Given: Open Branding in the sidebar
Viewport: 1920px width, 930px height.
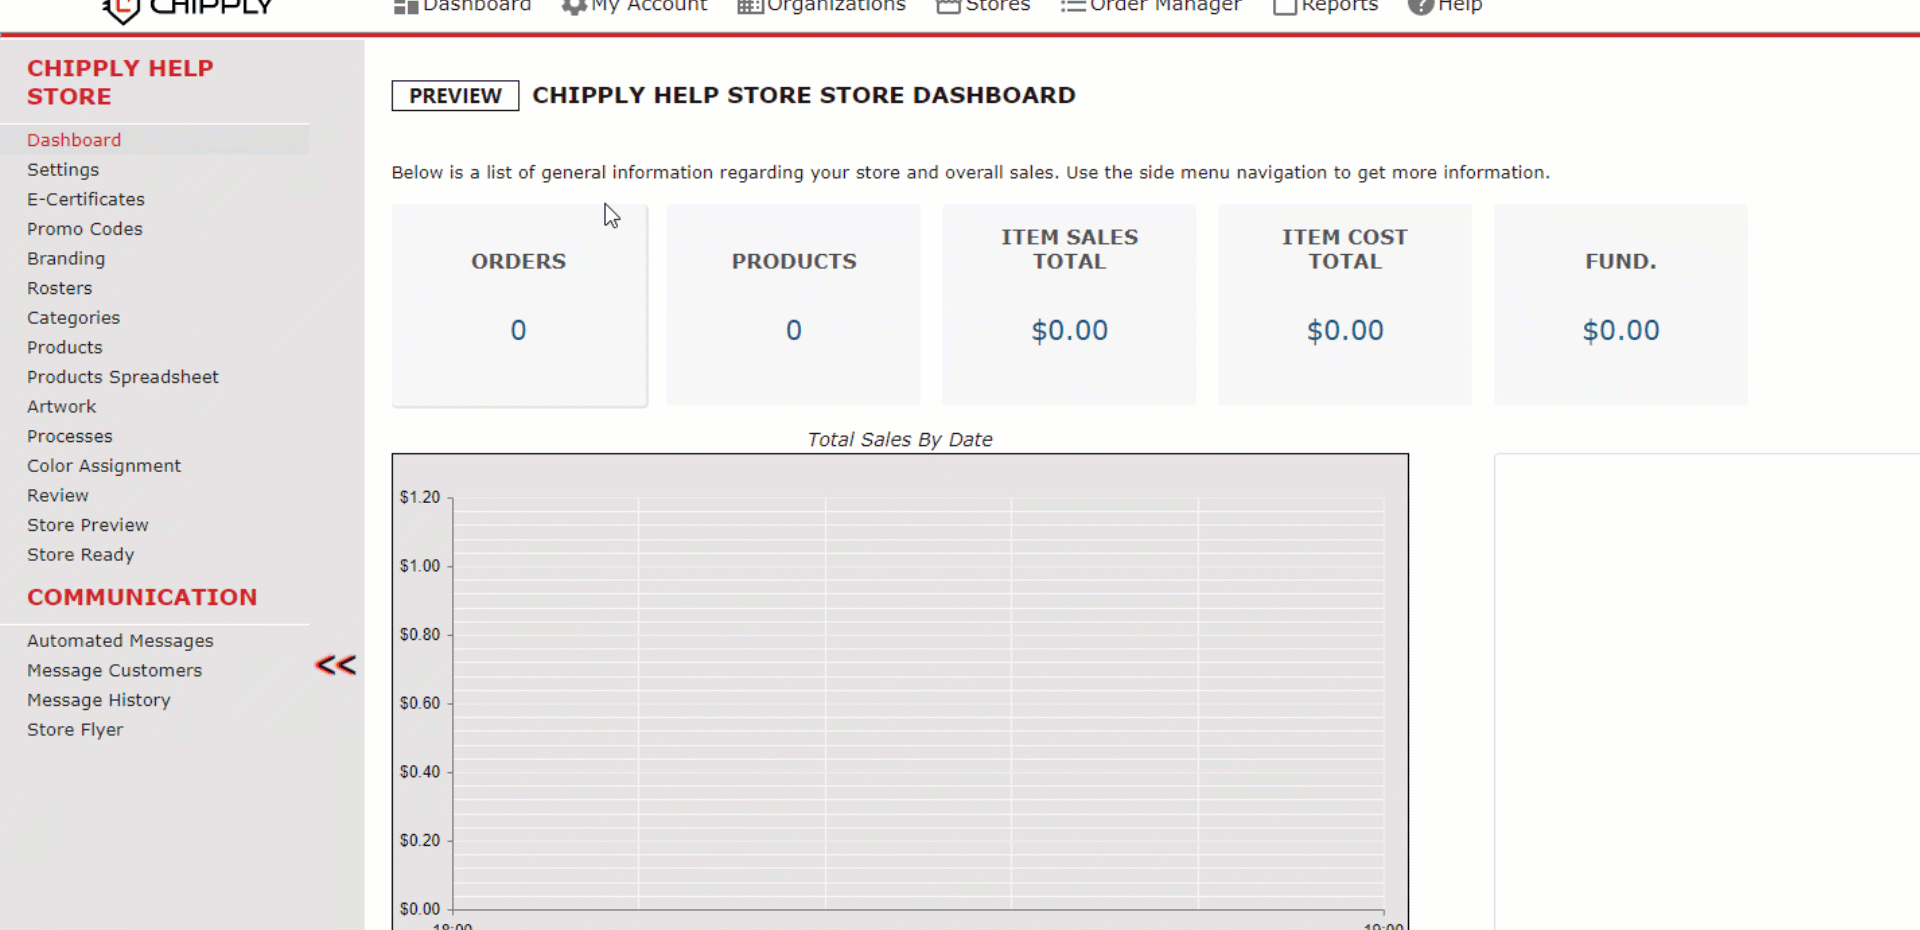Looking at the screenshot, I should point(66,259).
